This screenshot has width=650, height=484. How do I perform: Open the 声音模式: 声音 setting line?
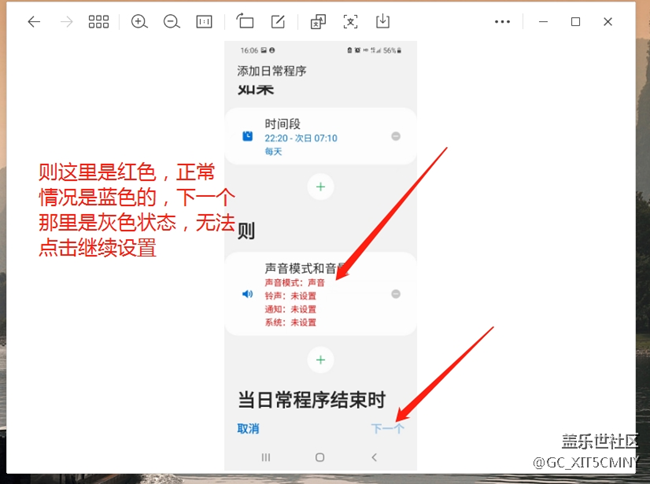click(x=295, y=283)
